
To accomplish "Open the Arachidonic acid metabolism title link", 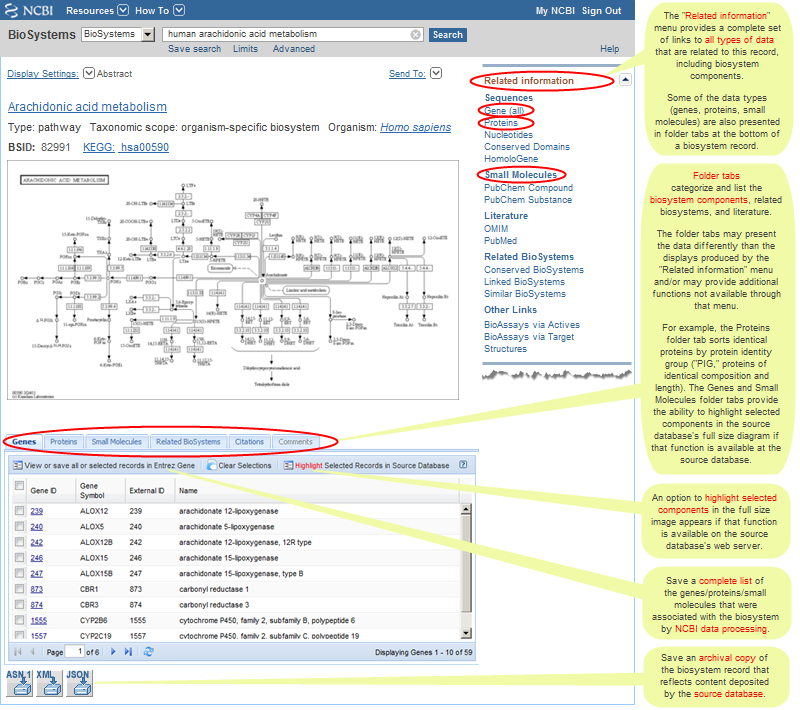I will (x=87, y=107).
